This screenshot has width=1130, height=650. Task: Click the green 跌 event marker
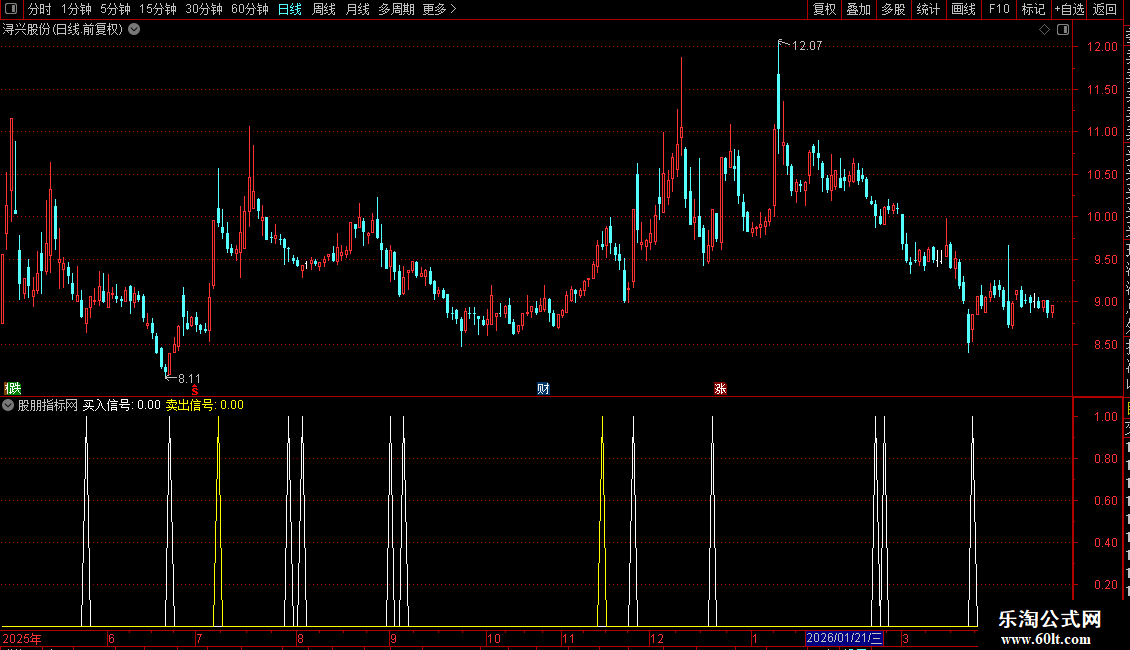point(14,388)
